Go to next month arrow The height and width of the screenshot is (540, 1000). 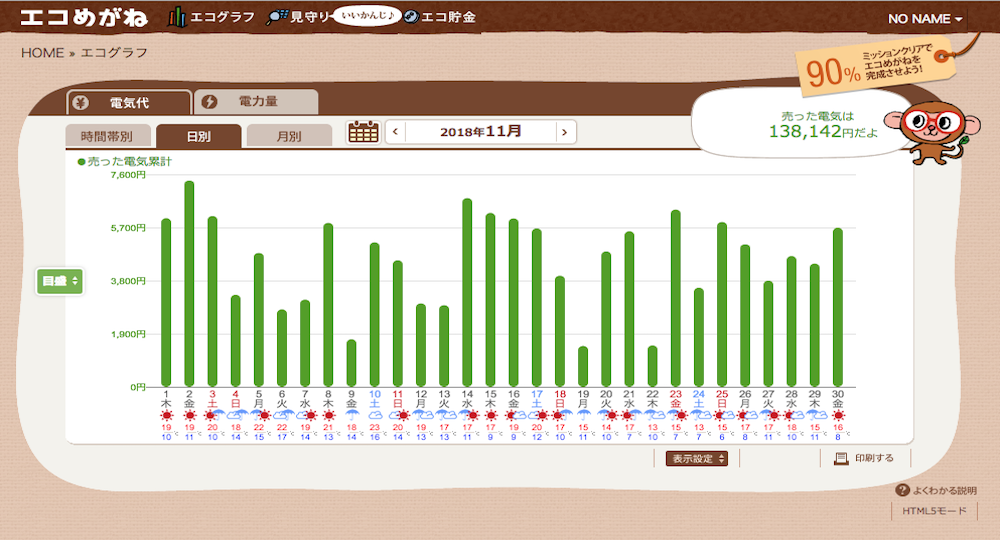pos(566,132)
